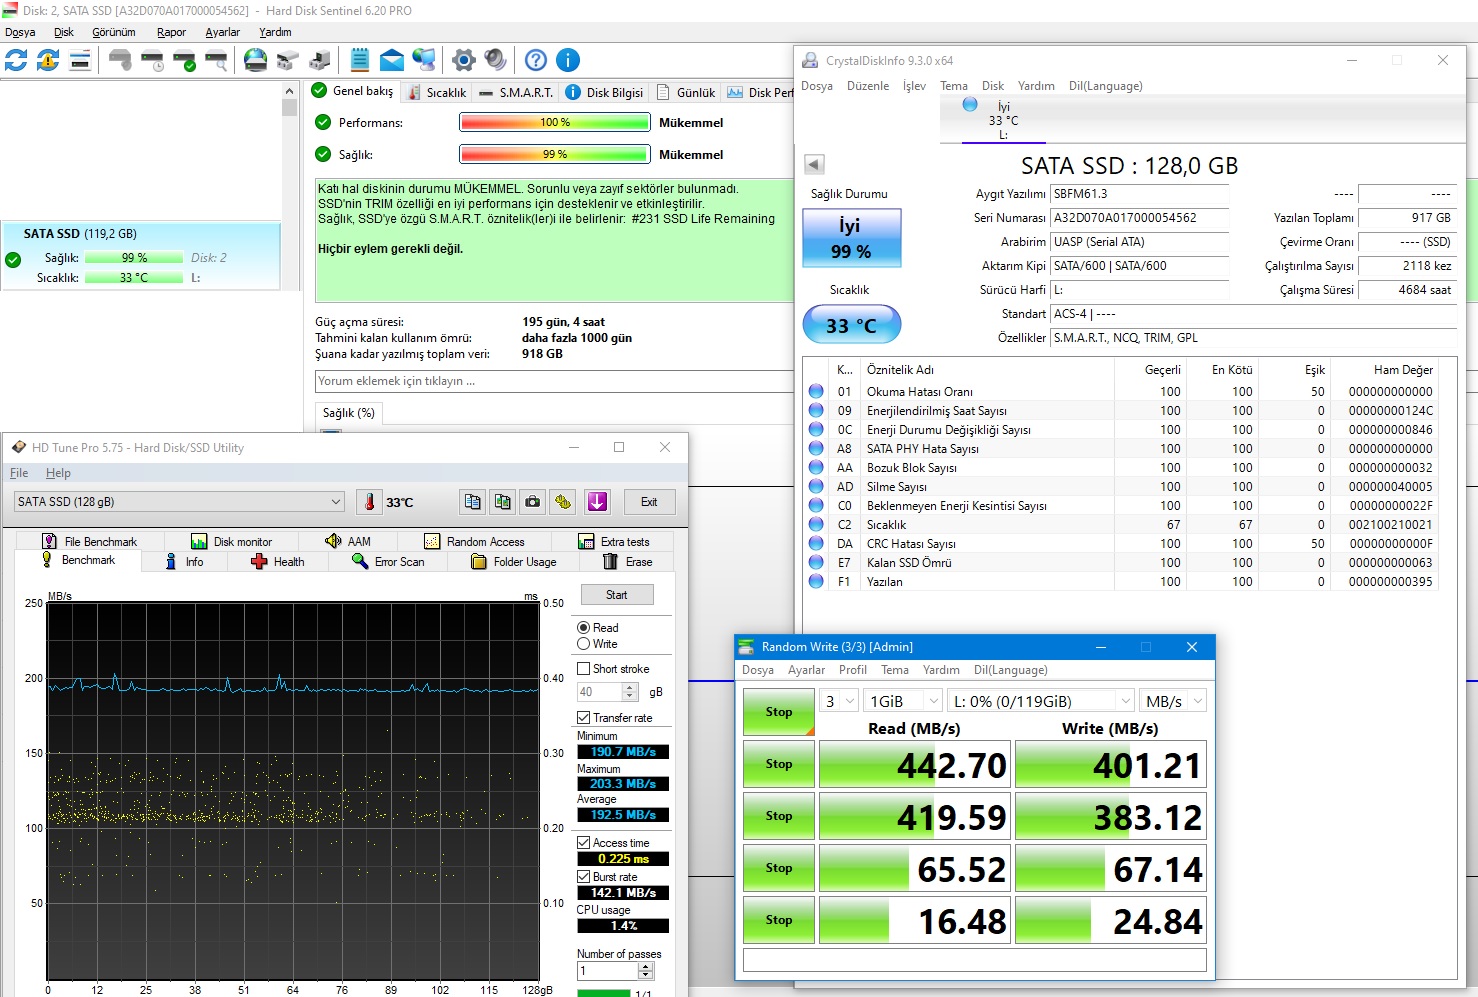
Task: Click the Exit button in HD Tune
Action: coord(649,502)
